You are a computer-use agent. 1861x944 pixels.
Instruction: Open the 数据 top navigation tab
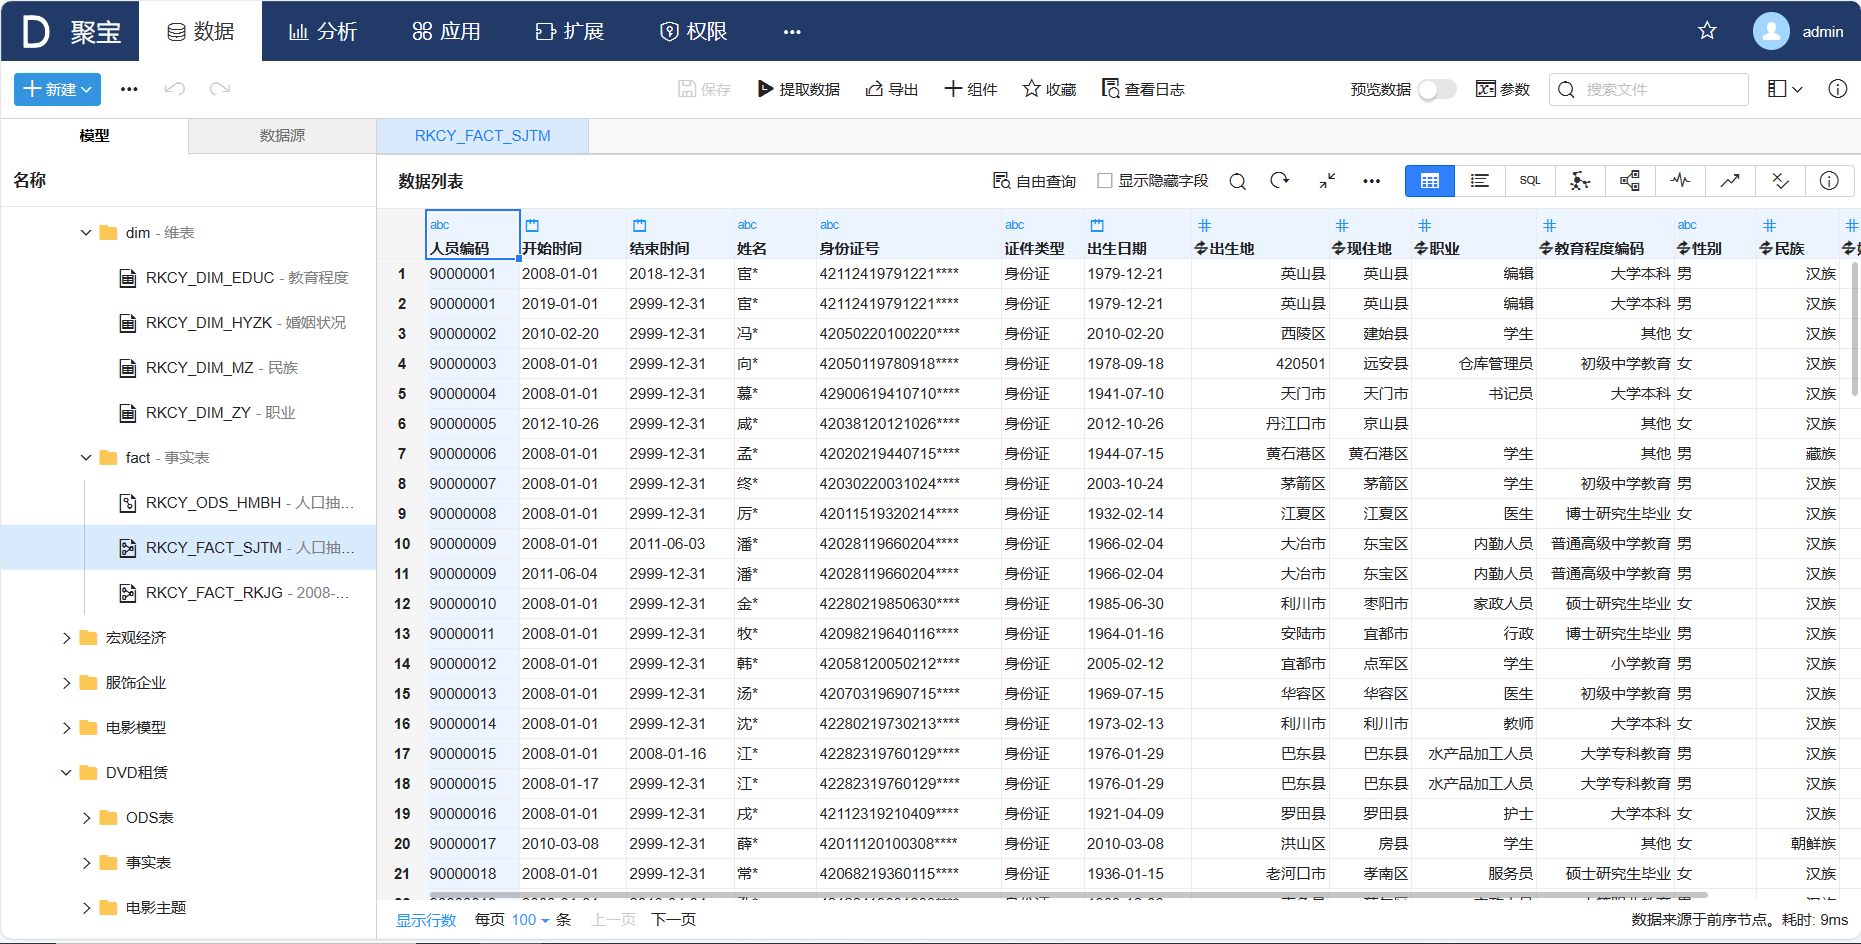coord(200,32)
